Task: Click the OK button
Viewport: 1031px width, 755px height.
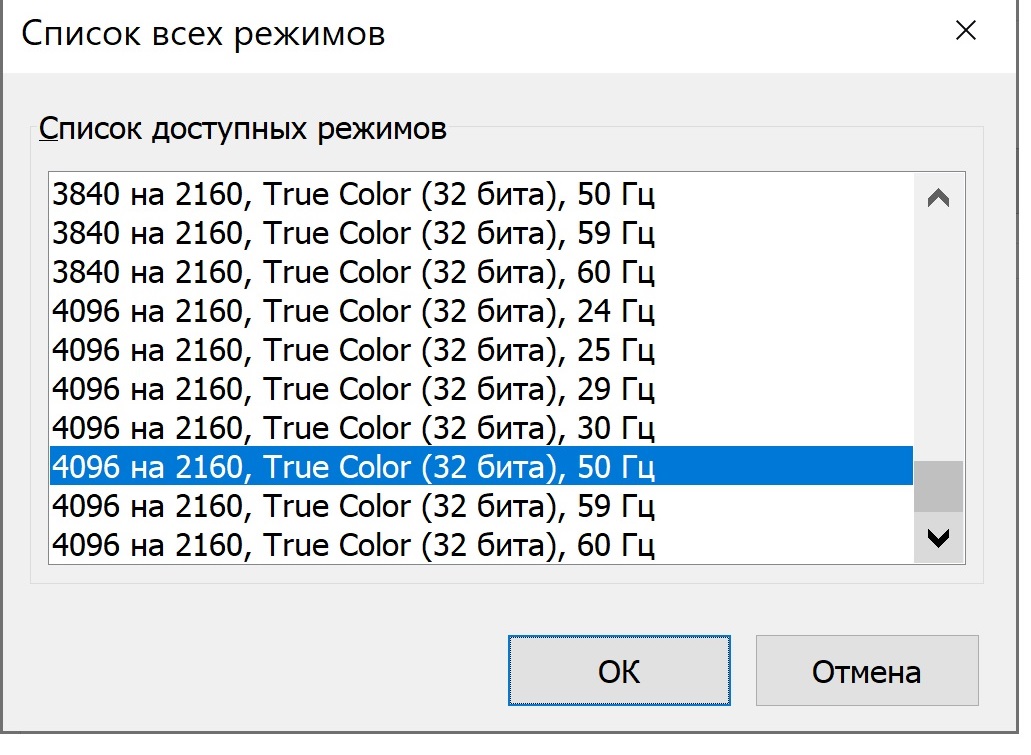Action: coord(618,671)
